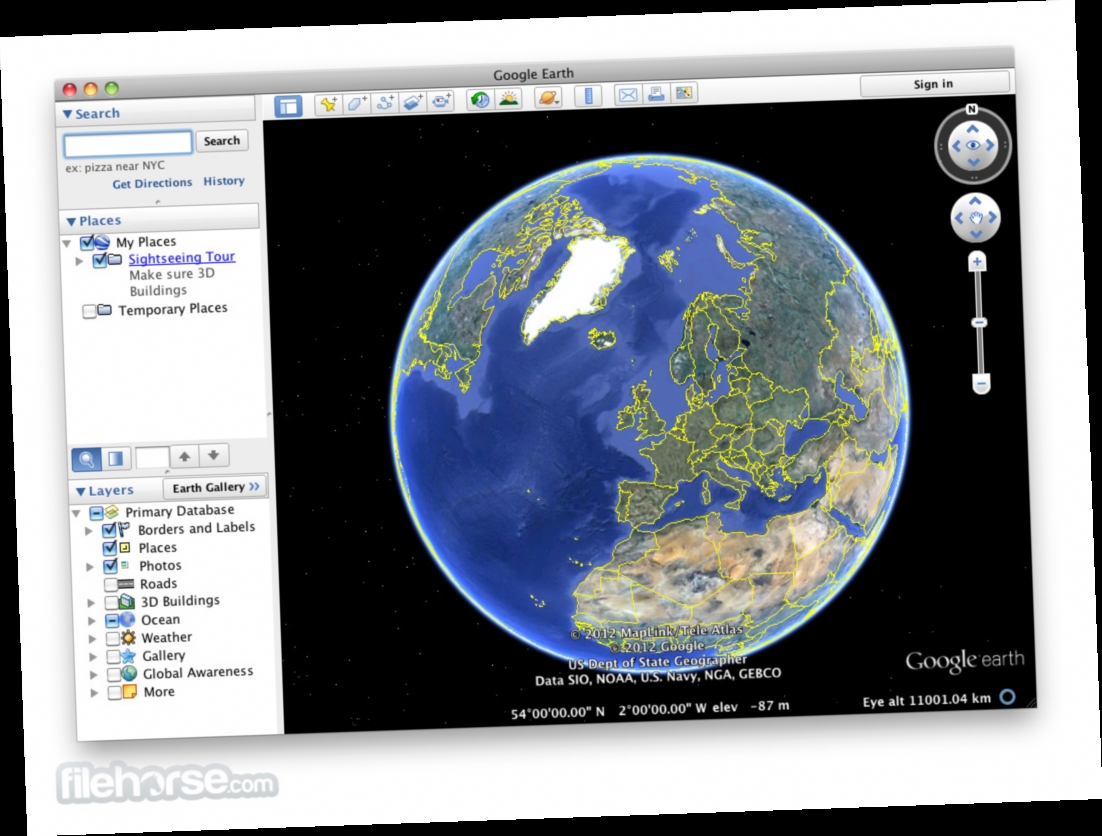Screen dimensions: 1102x836
Task: View in Google Maps toolbar icon
Action: pyautogui.click(x=683, y=93)
